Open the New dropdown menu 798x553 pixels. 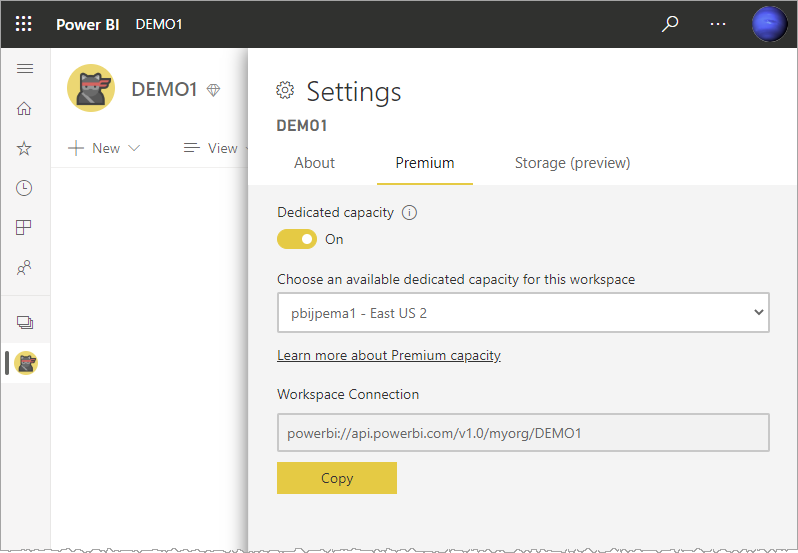tap(104, 148)
